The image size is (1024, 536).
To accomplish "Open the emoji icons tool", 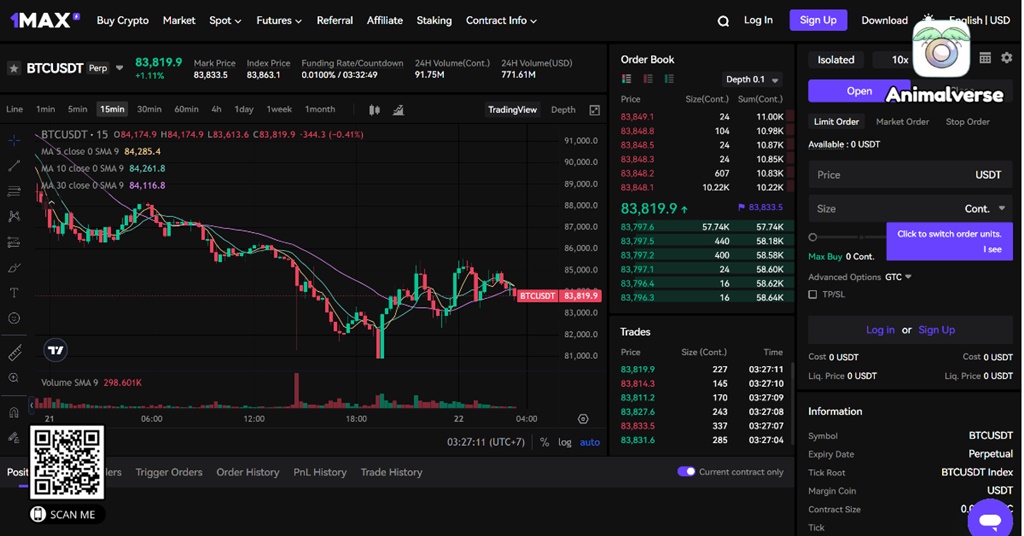I will [x=14, y=319].
